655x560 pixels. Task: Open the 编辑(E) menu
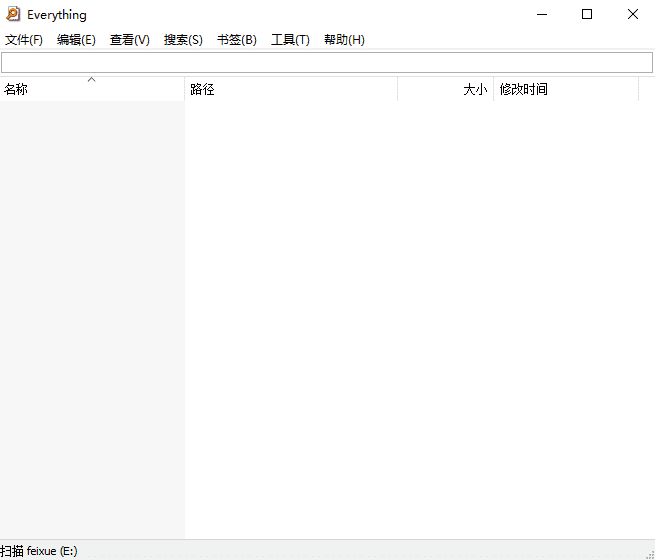pyautogui.click(x=76, y=40)
